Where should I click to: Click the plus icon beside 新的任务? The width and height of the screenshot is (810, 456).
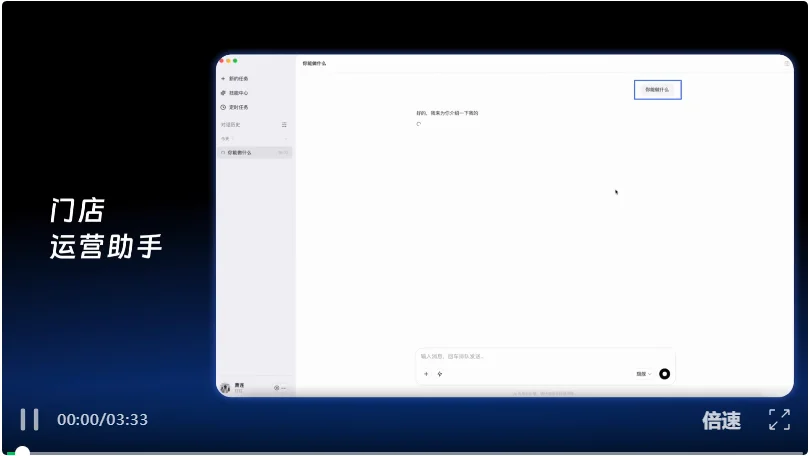pyautogui.click(x=223, y=78)
